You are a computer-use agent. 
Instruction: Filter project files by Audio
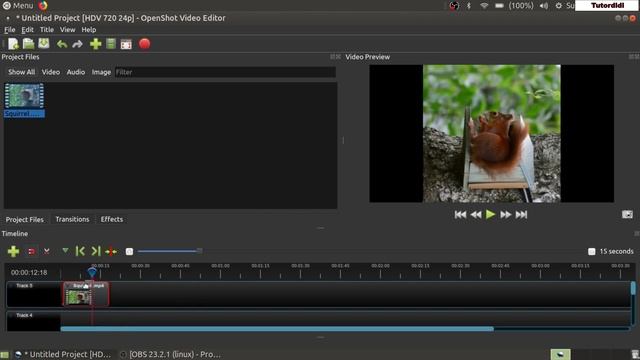point(76,72)
